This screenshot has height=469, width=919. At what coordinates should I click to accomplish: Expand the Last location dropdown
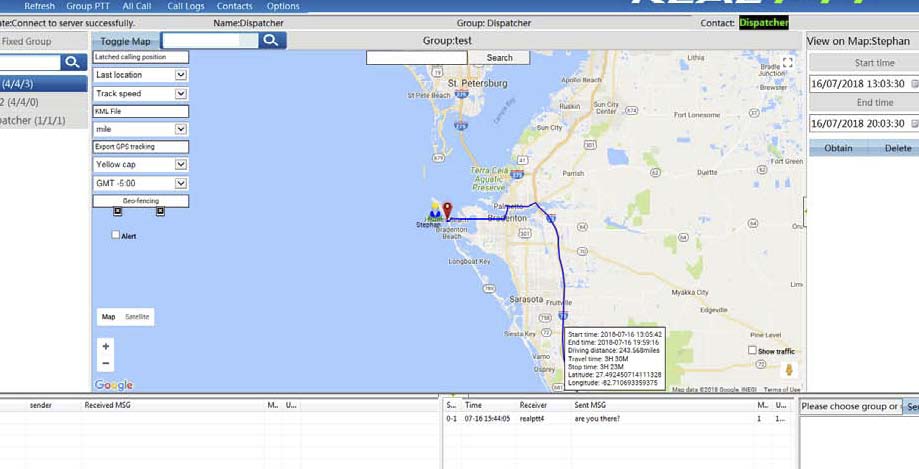pos(181,75)
